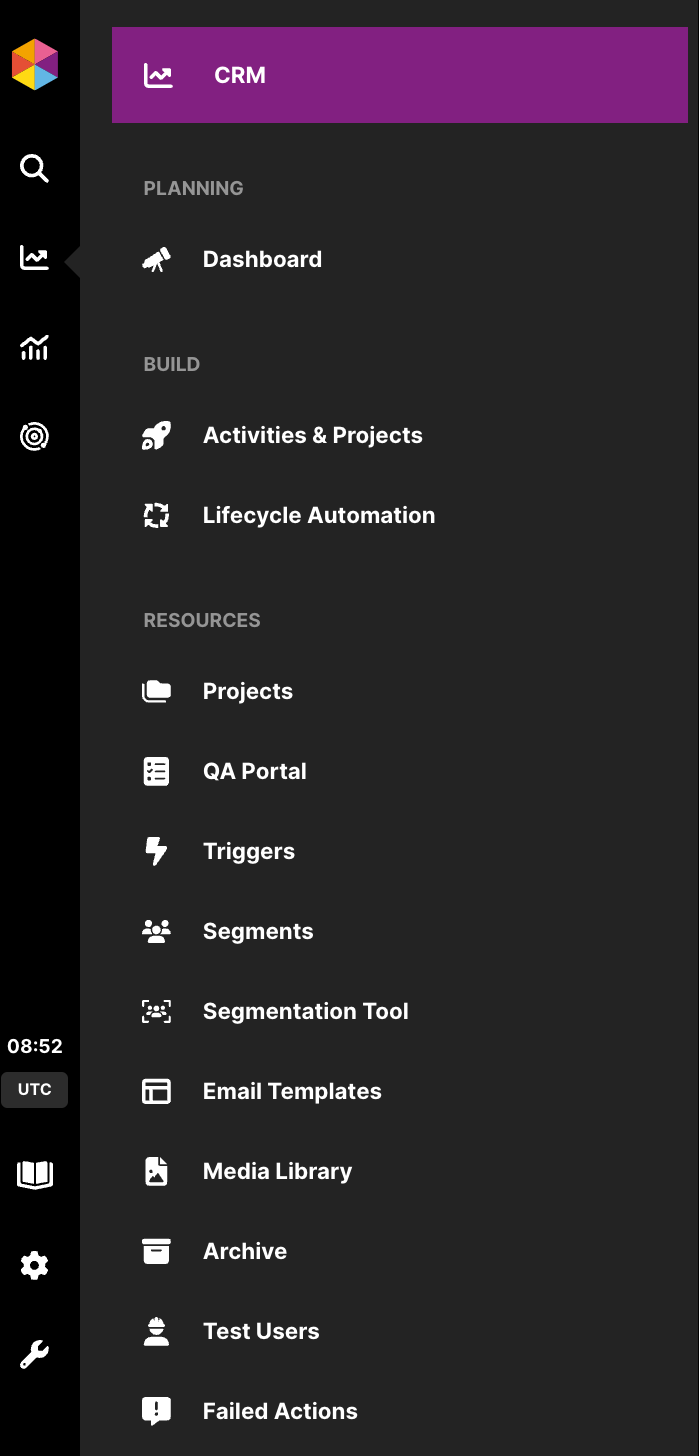Open search from the left rail
The width and height of the screenshot is (699, 1456).
(35, 169)
